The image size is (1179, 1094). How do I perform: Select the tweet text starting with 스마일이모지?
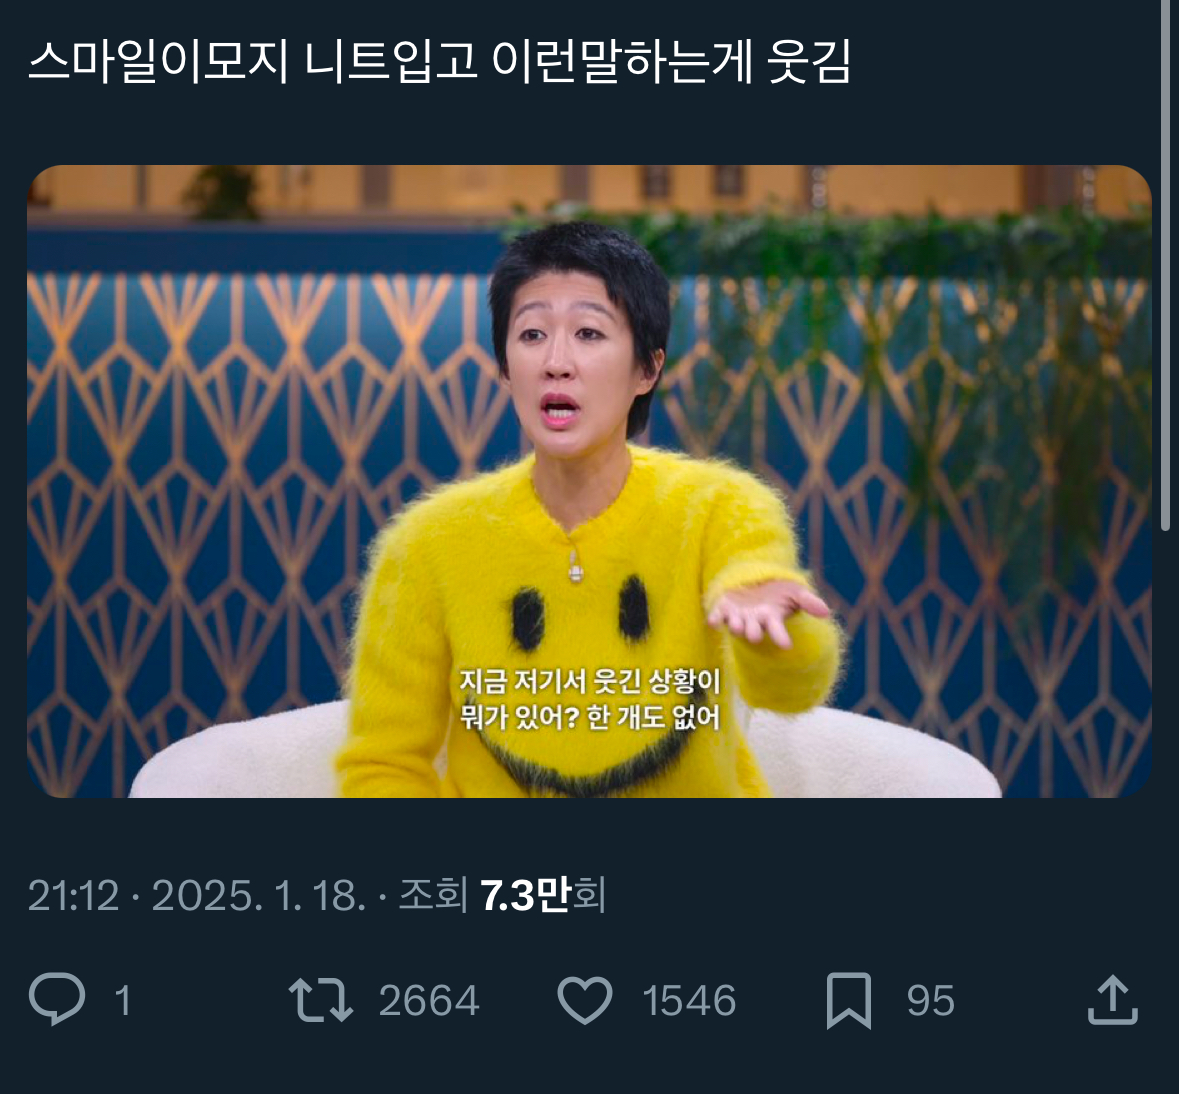(x=440, y=61)
